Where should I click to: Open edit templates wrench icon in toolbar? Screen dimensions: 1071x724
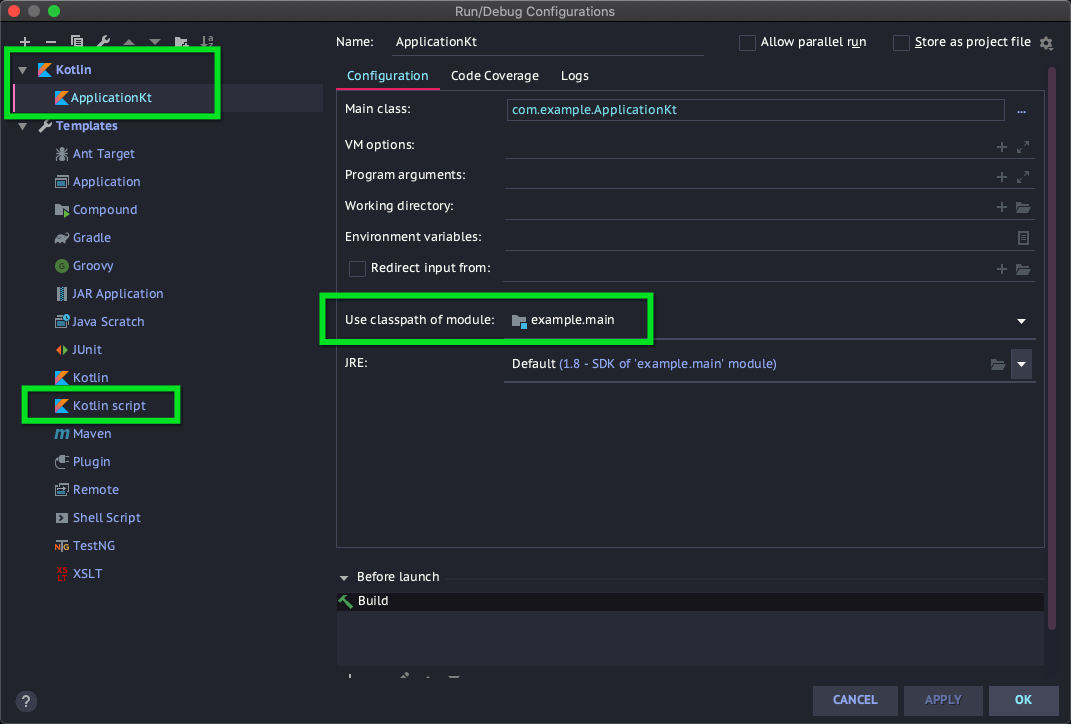click(x=103, y=42)
